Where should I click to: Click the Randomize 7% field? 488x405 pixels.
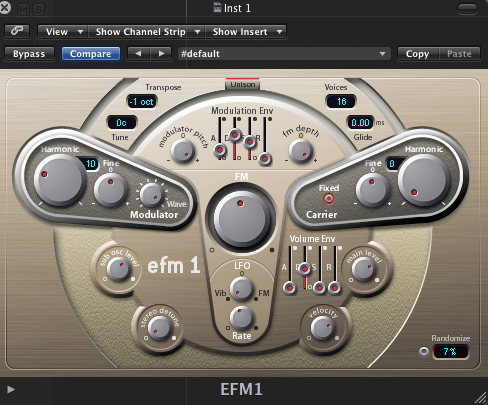click(x=450, y=352)
